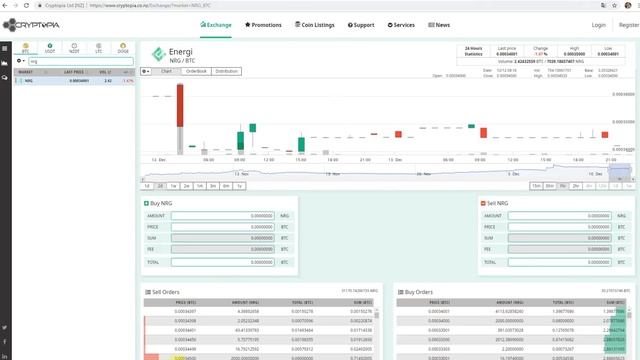
Task: Set chart range to 1w
Action: (173, 186)
